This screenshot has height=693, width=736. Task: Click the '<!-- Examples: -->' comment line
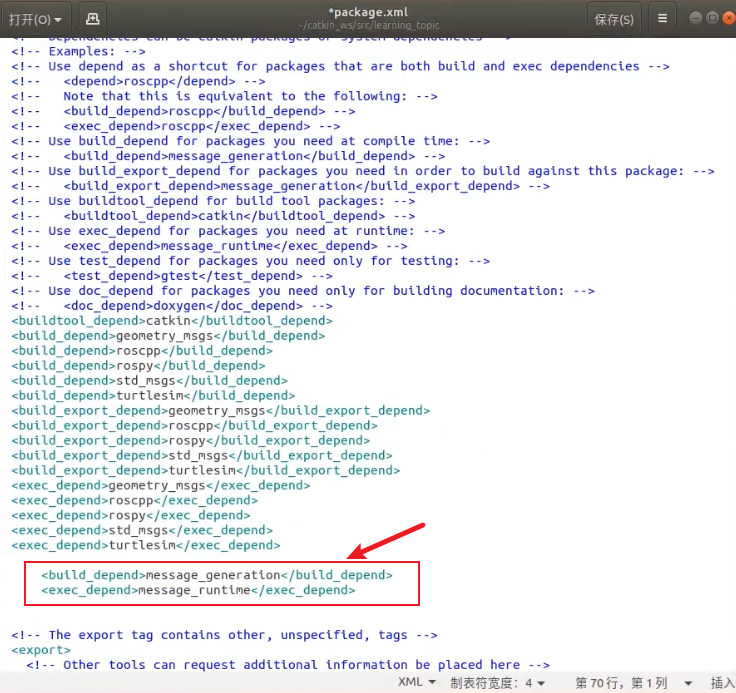click(x=78, y=52)
